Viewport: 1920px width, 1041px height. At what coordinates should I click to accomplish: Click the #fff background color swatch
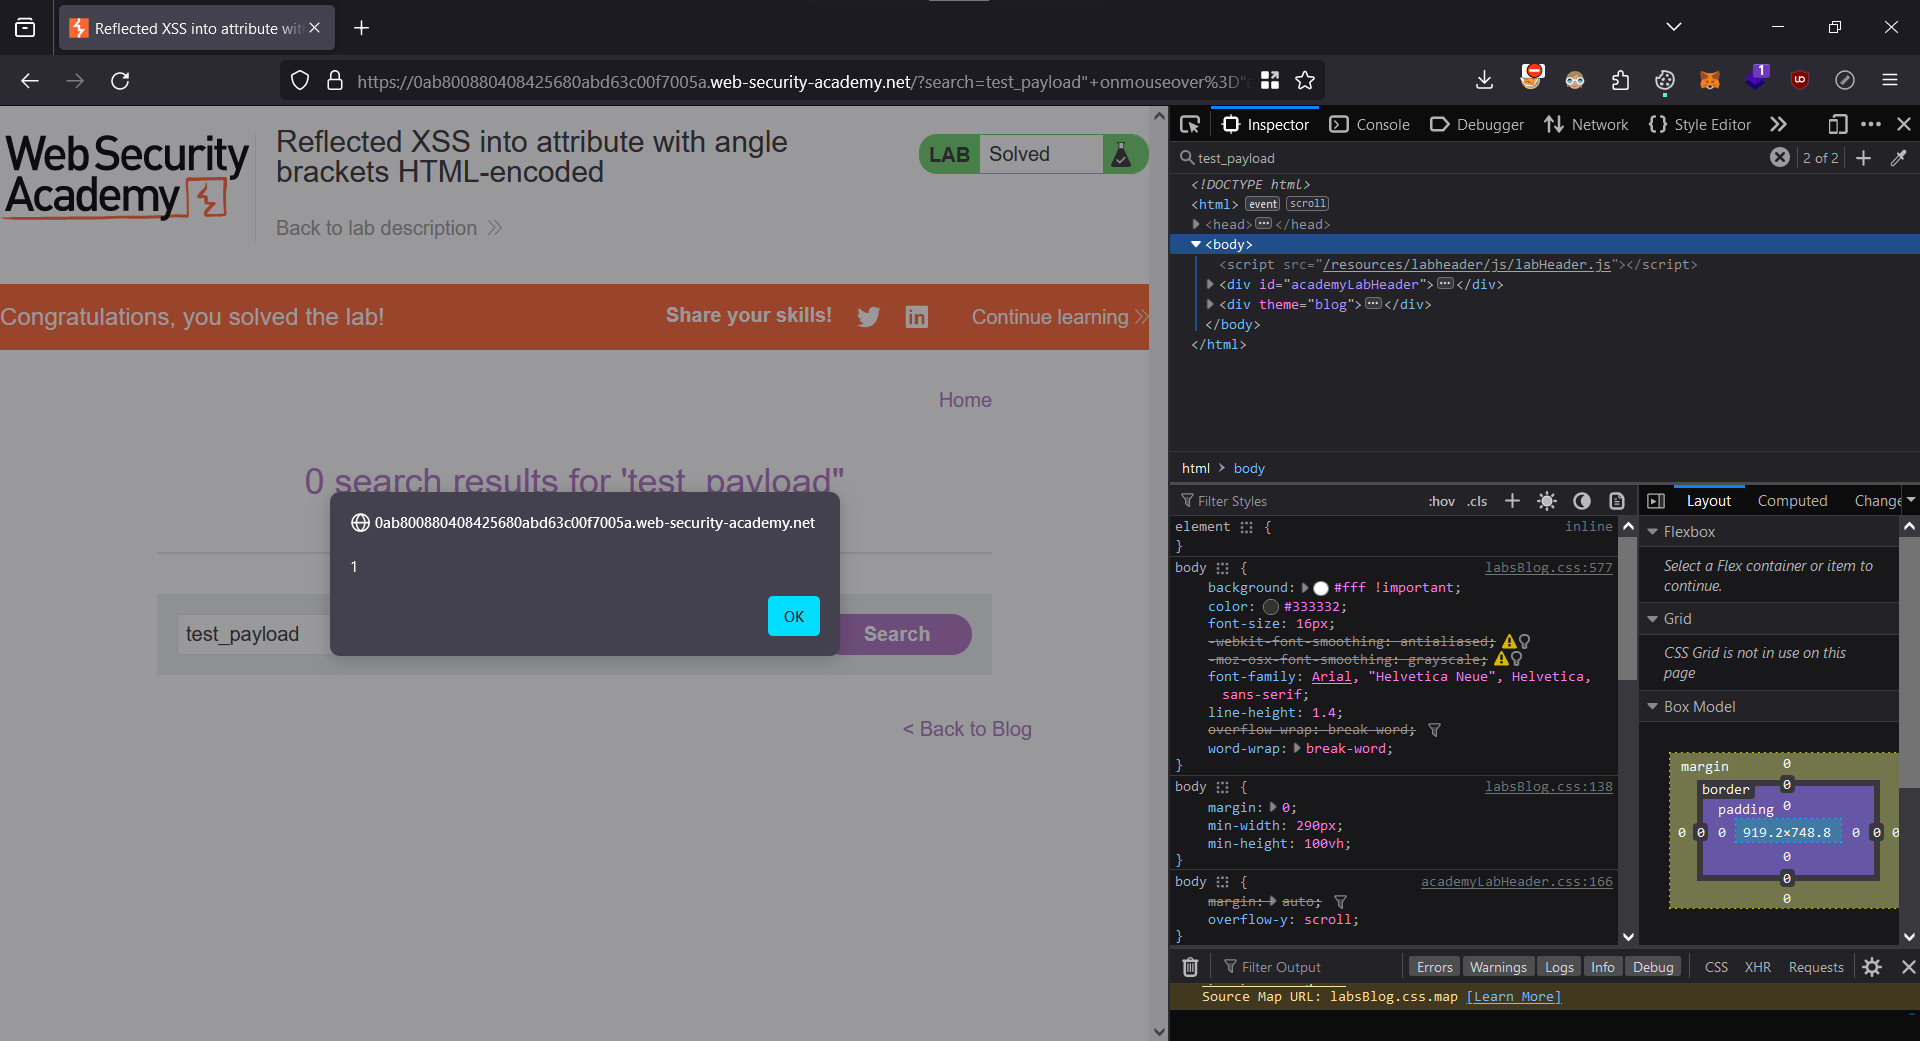point(1321,588)
